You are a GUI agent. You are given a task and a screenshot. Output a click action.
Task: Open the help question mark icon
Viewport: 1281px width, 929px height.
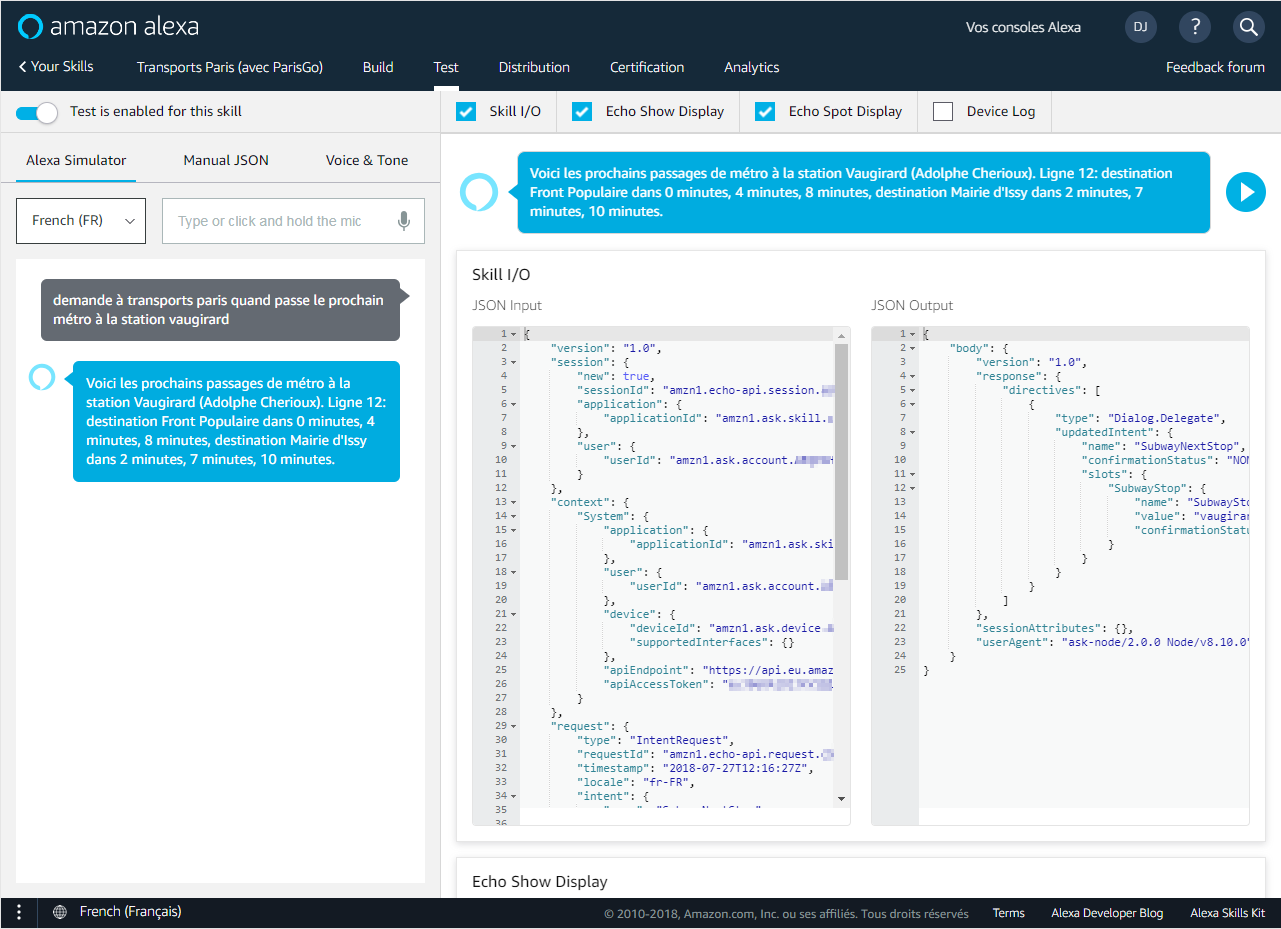click(1195, 27)
